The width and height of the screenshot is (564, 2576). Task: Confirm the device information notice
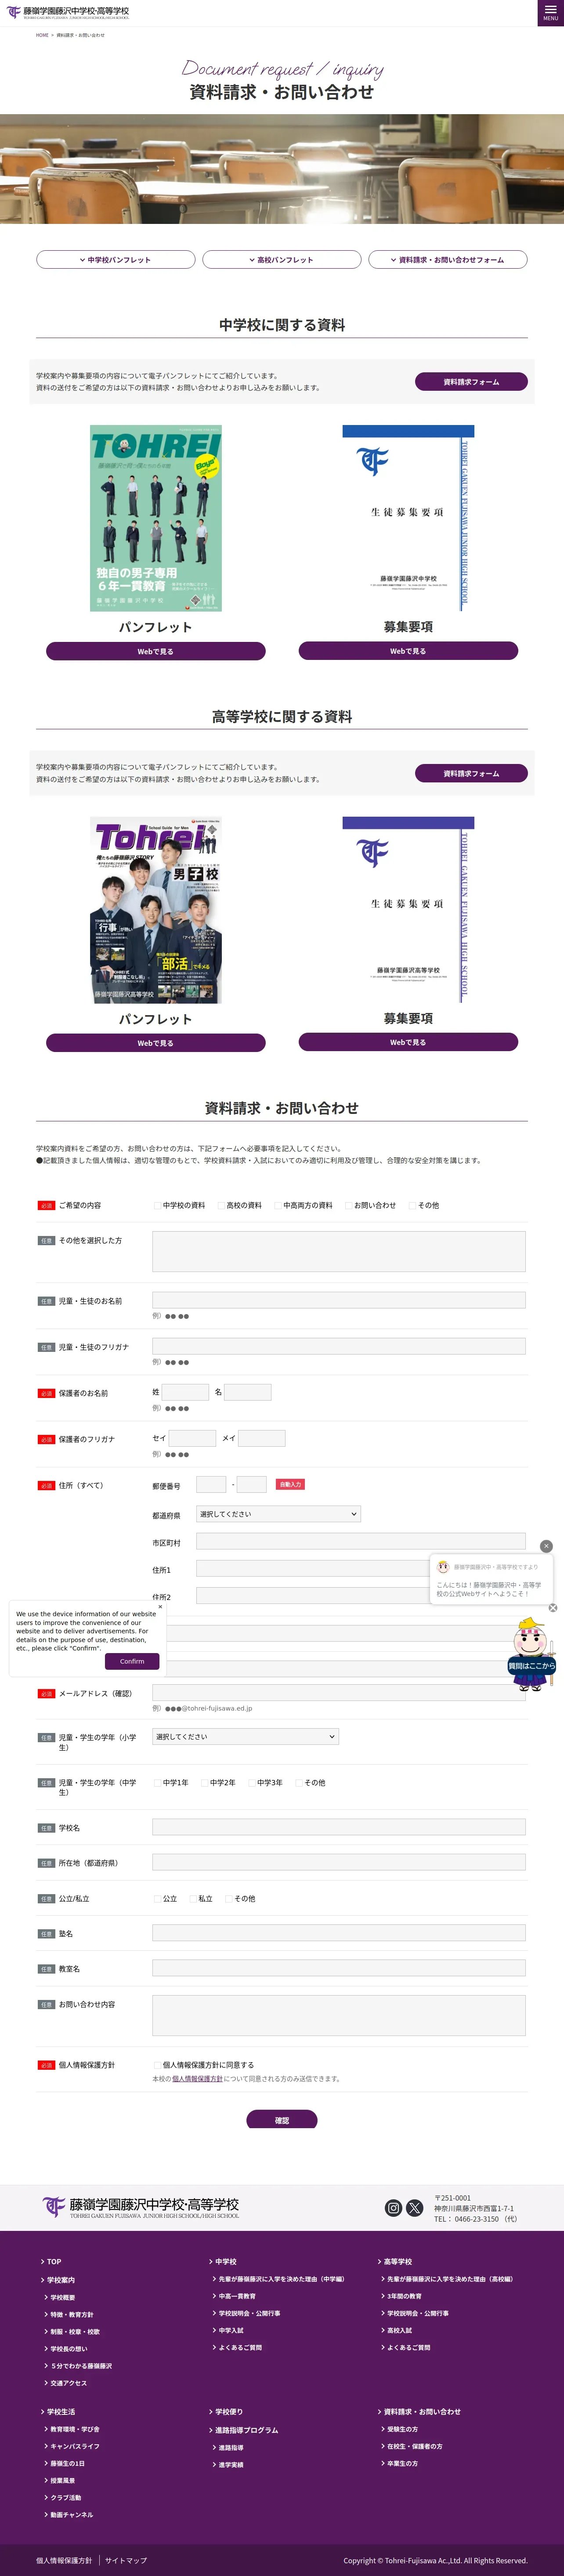tap(132, 1661)
